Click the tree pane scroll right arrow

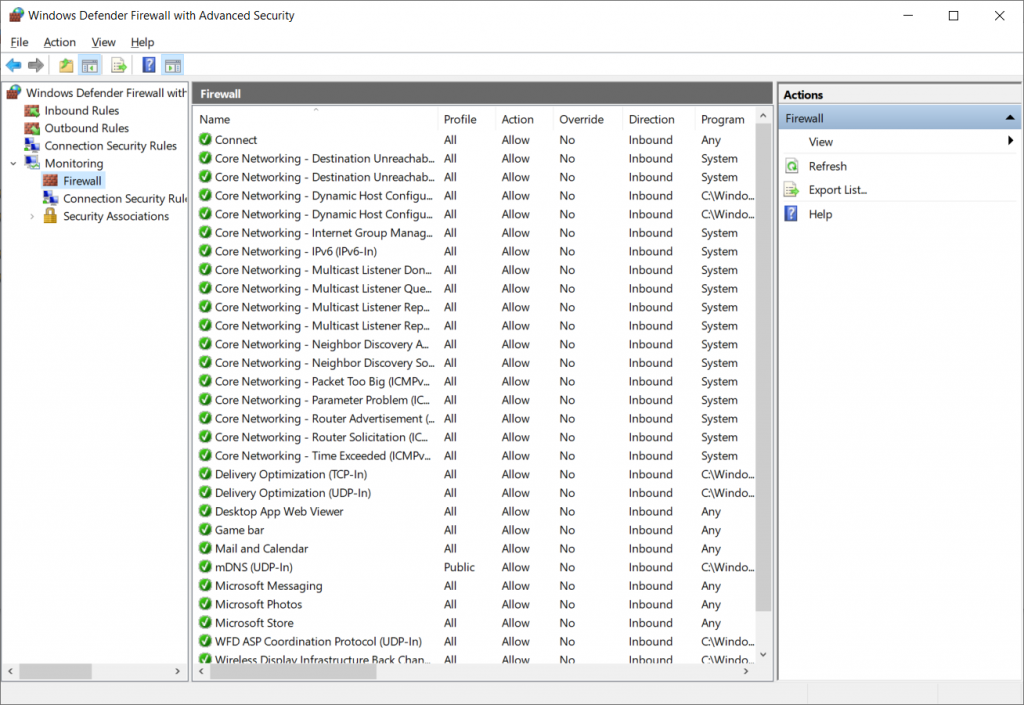click(177, 671)
